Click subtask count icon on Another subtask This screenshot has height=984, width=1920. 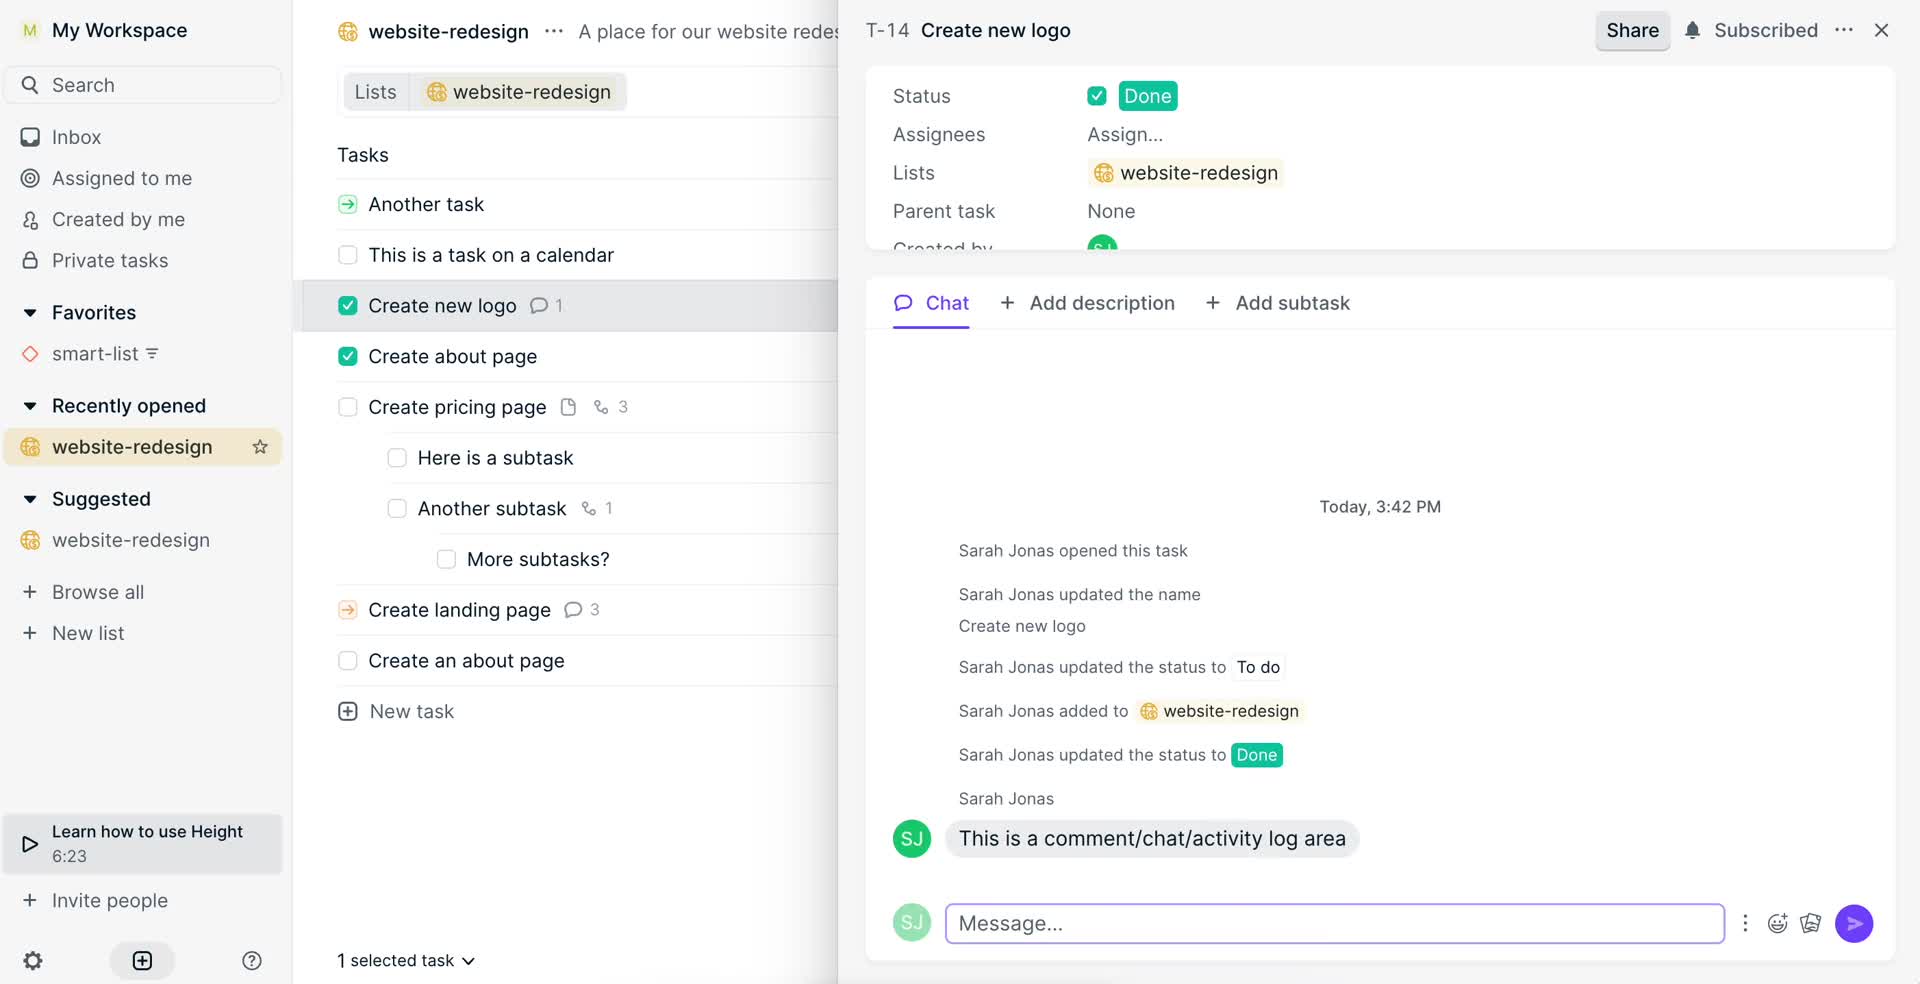pyautogui.click(x=597, y=509)
